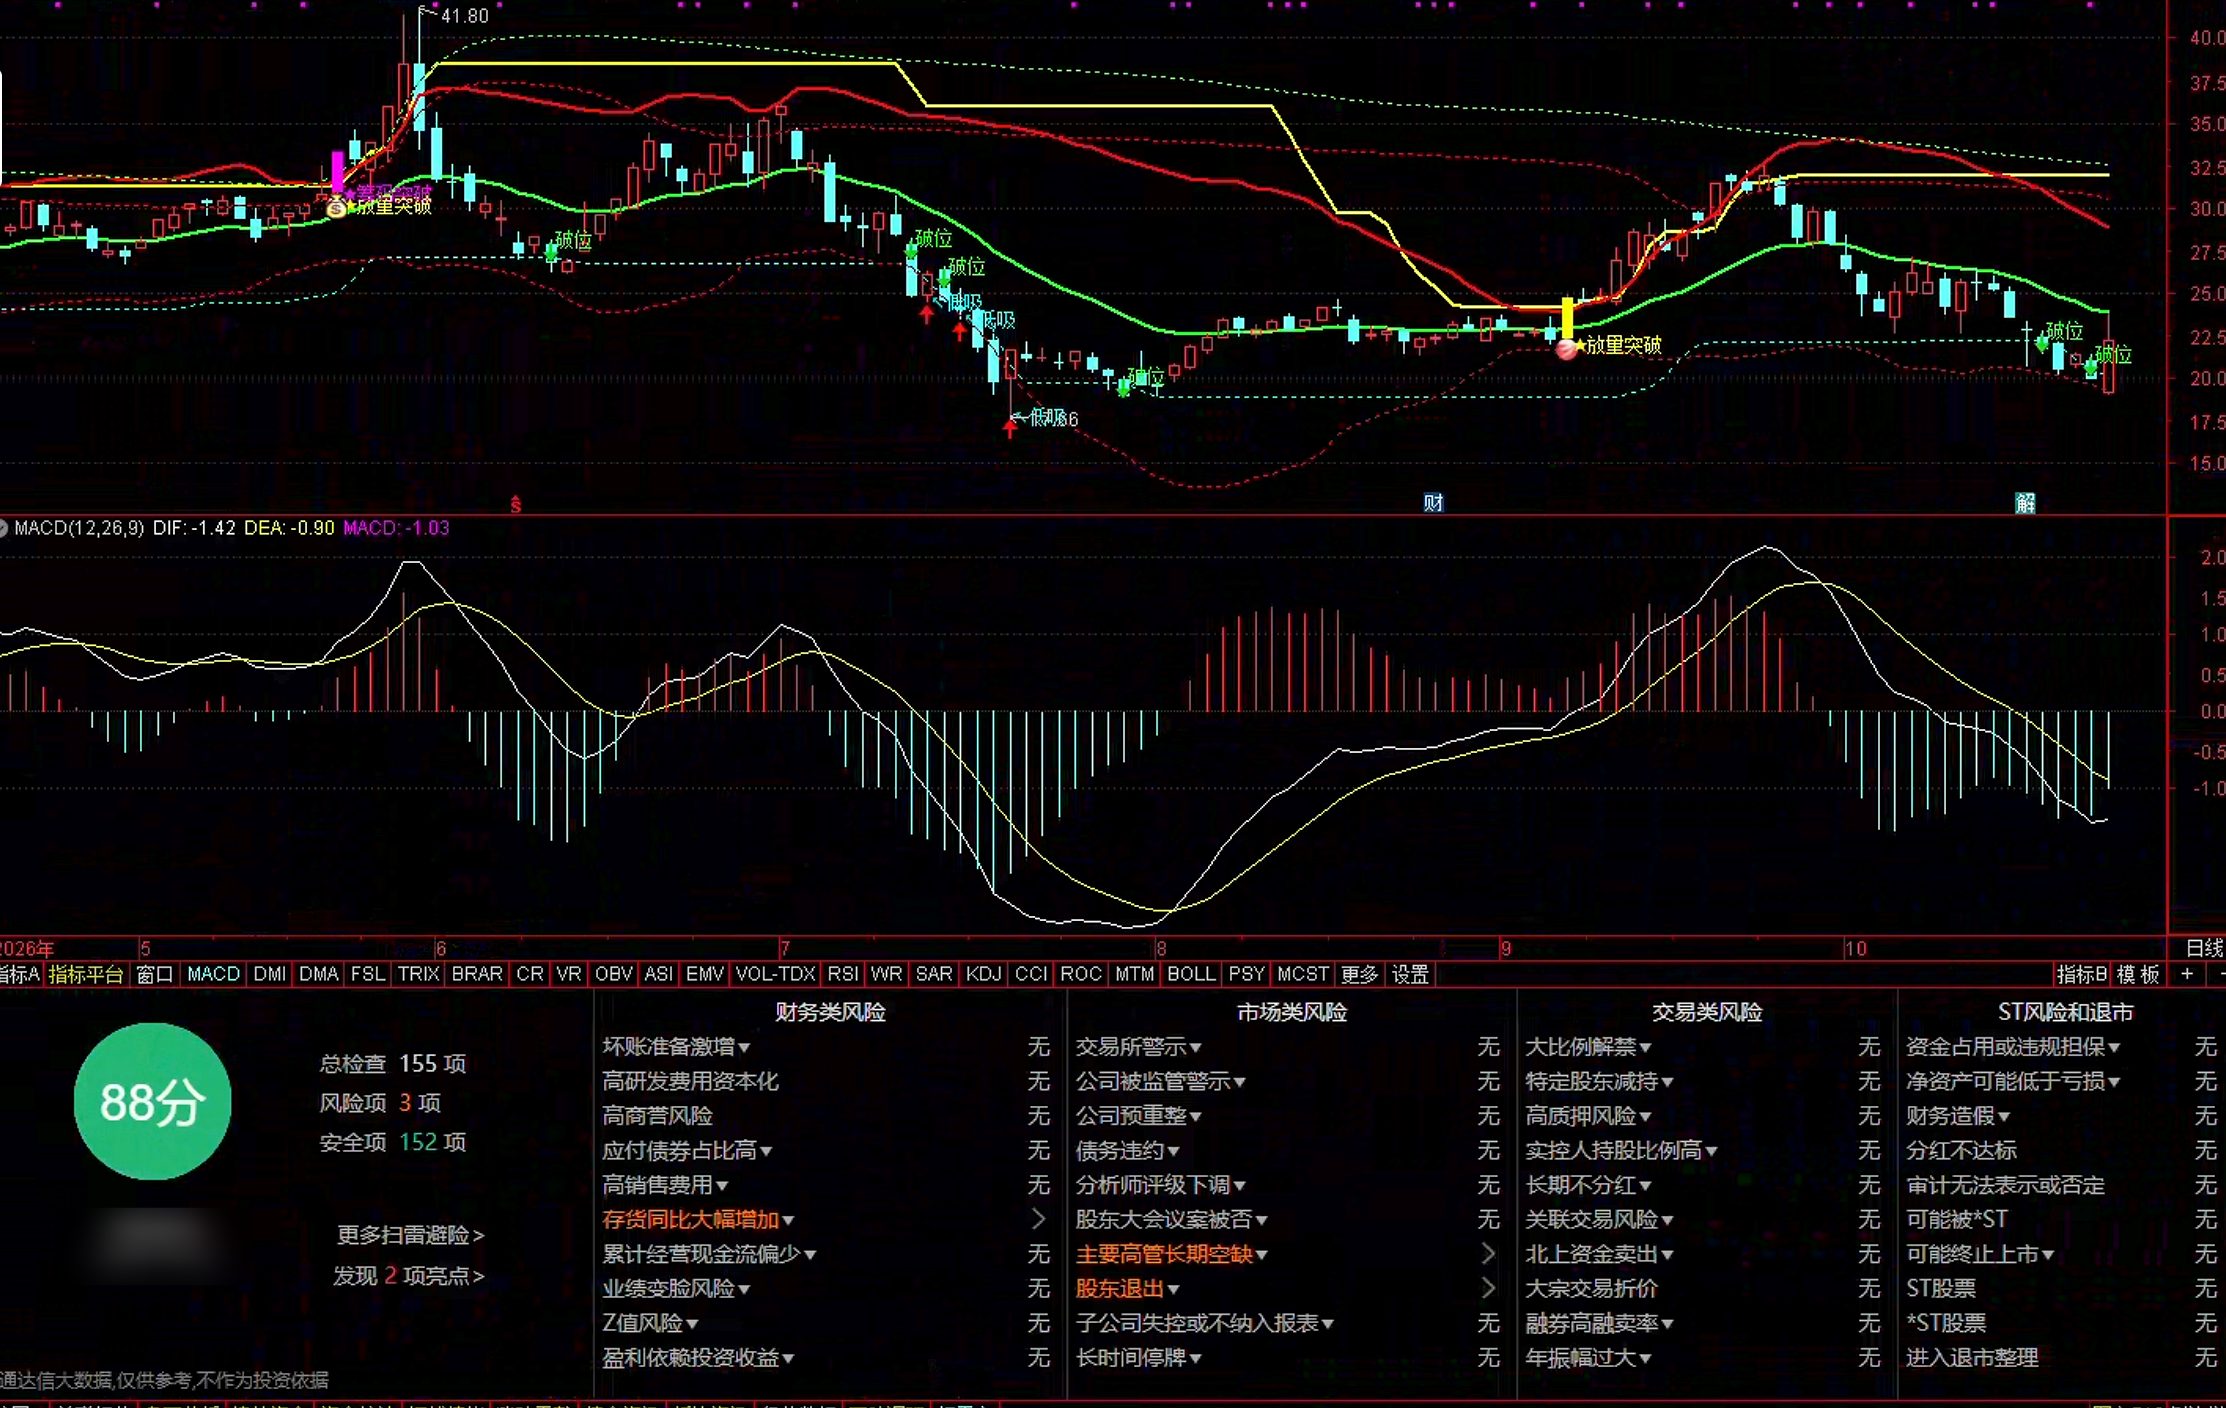Click the MACD indicator circle icon
Image resolution: width=2226 pixels, height=1408 pixels.
coord(3,528)
